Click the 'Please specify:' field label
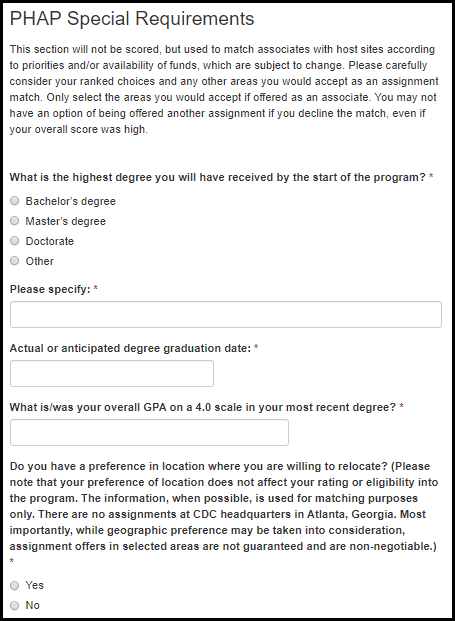455x621 pixels. pos(50,290)
